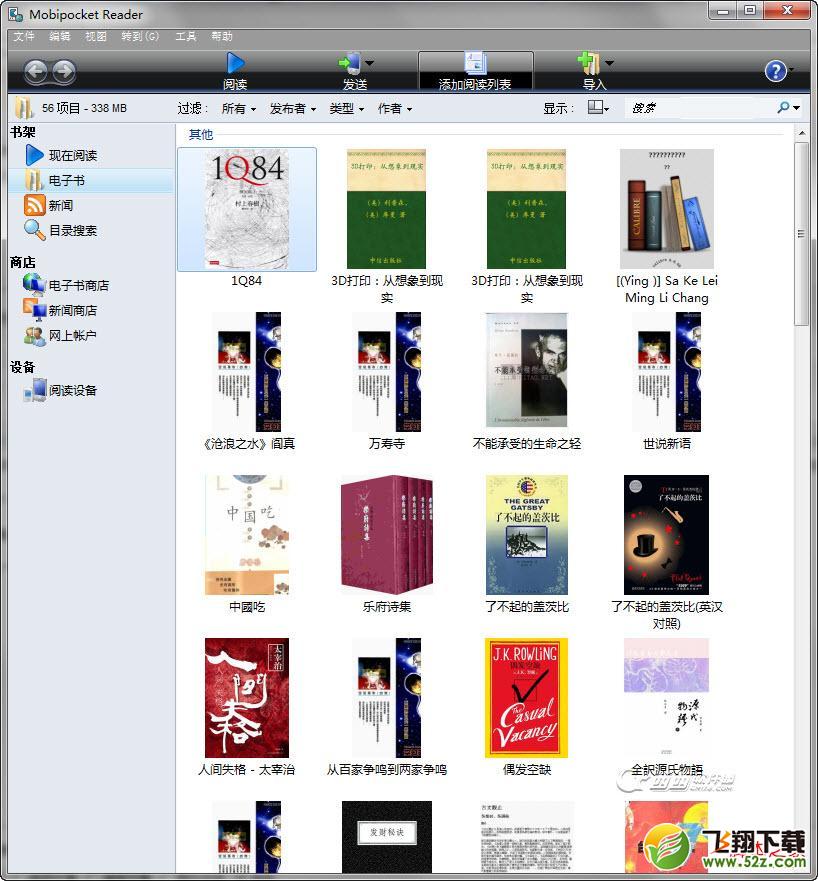Select the 1Q84 book cover
Screen dimensions: 818x881
point(247,209)
